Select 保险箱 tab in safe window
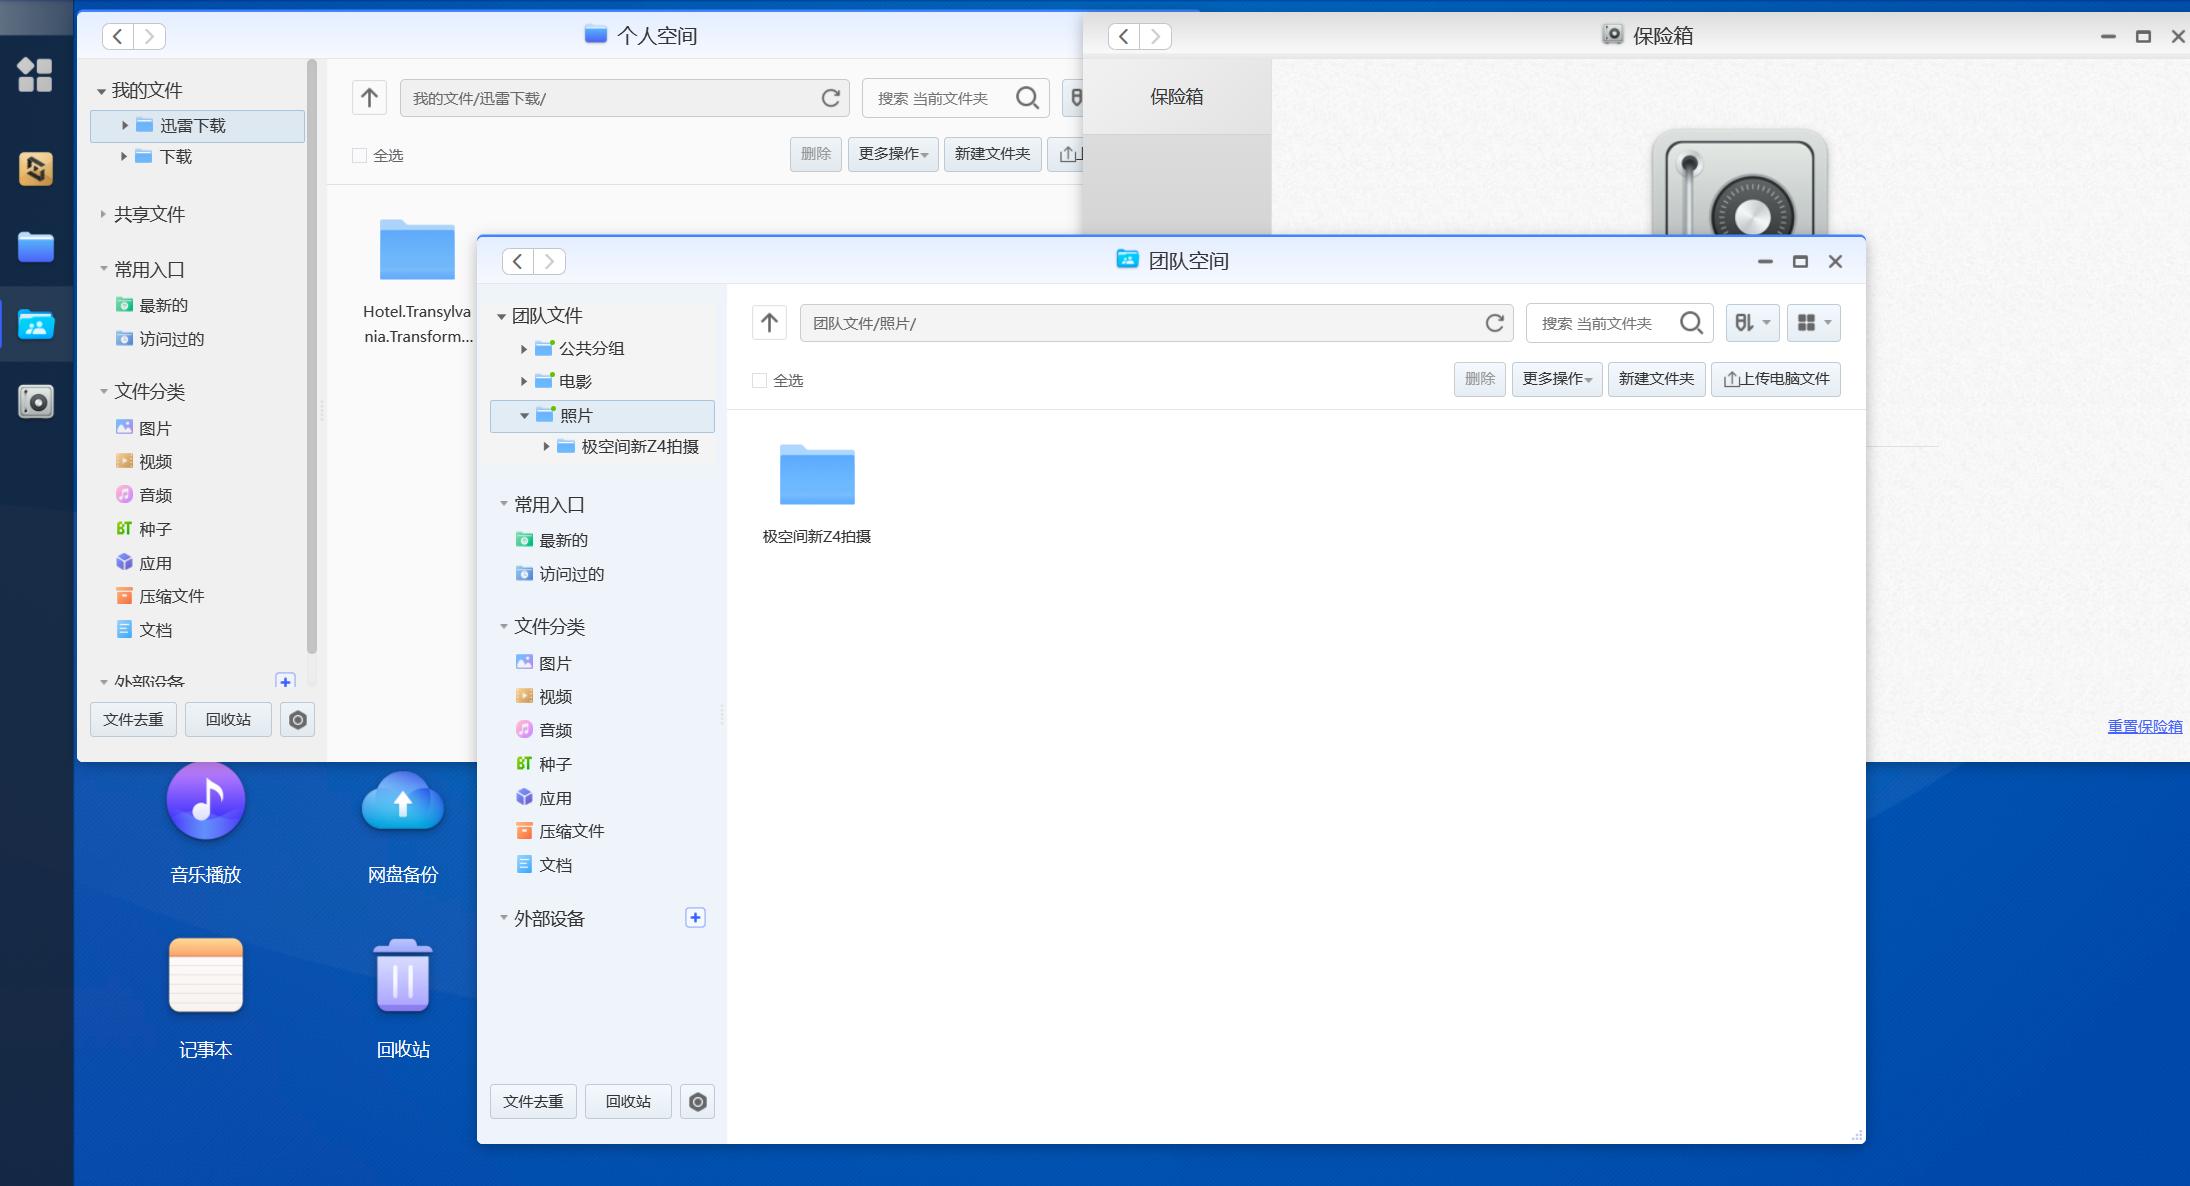The height and width of the screenshot is (1186, 2190). click(x=1176, y=97)
